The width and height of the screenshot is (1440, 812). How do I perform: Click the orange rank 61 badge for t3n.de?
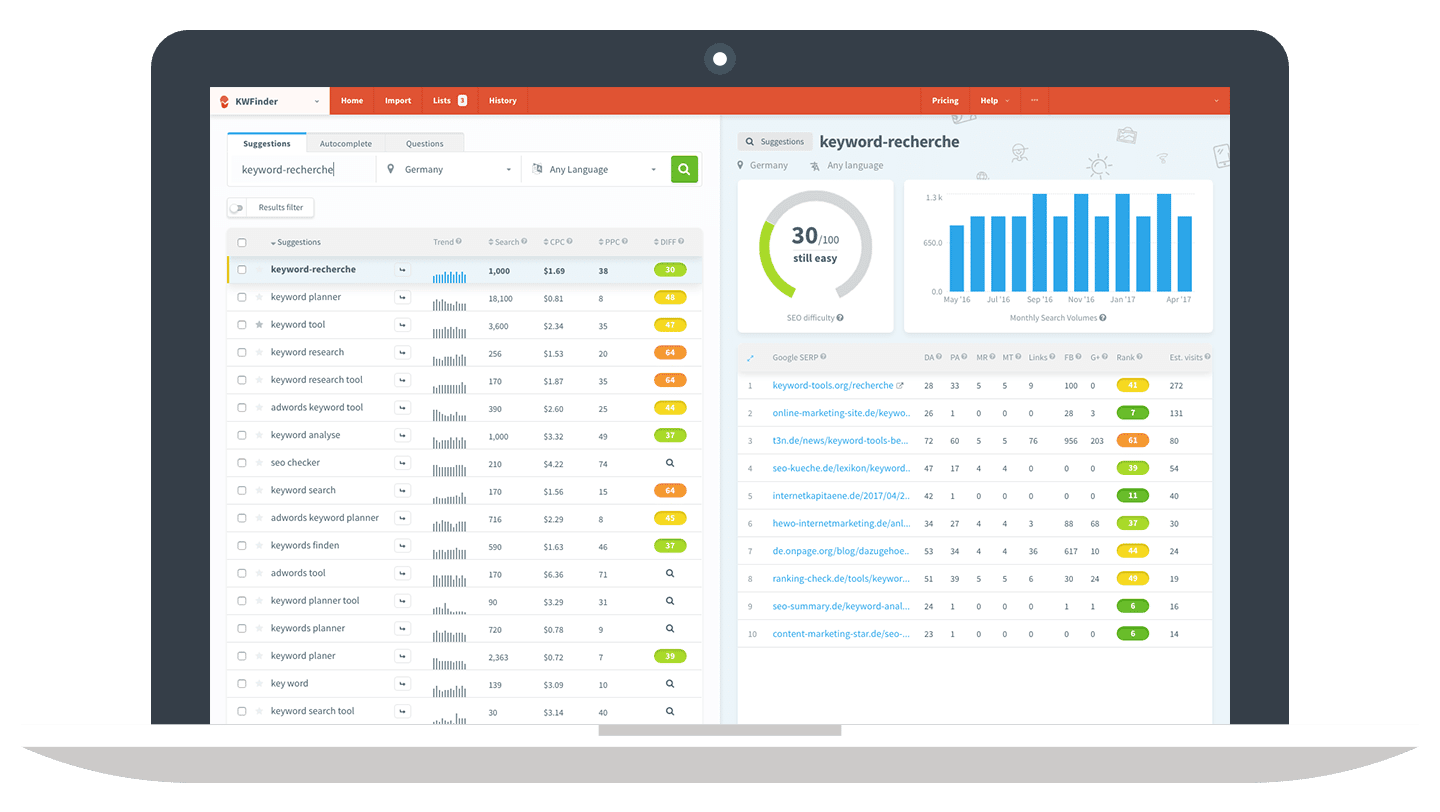click(x=1133, y=440)
